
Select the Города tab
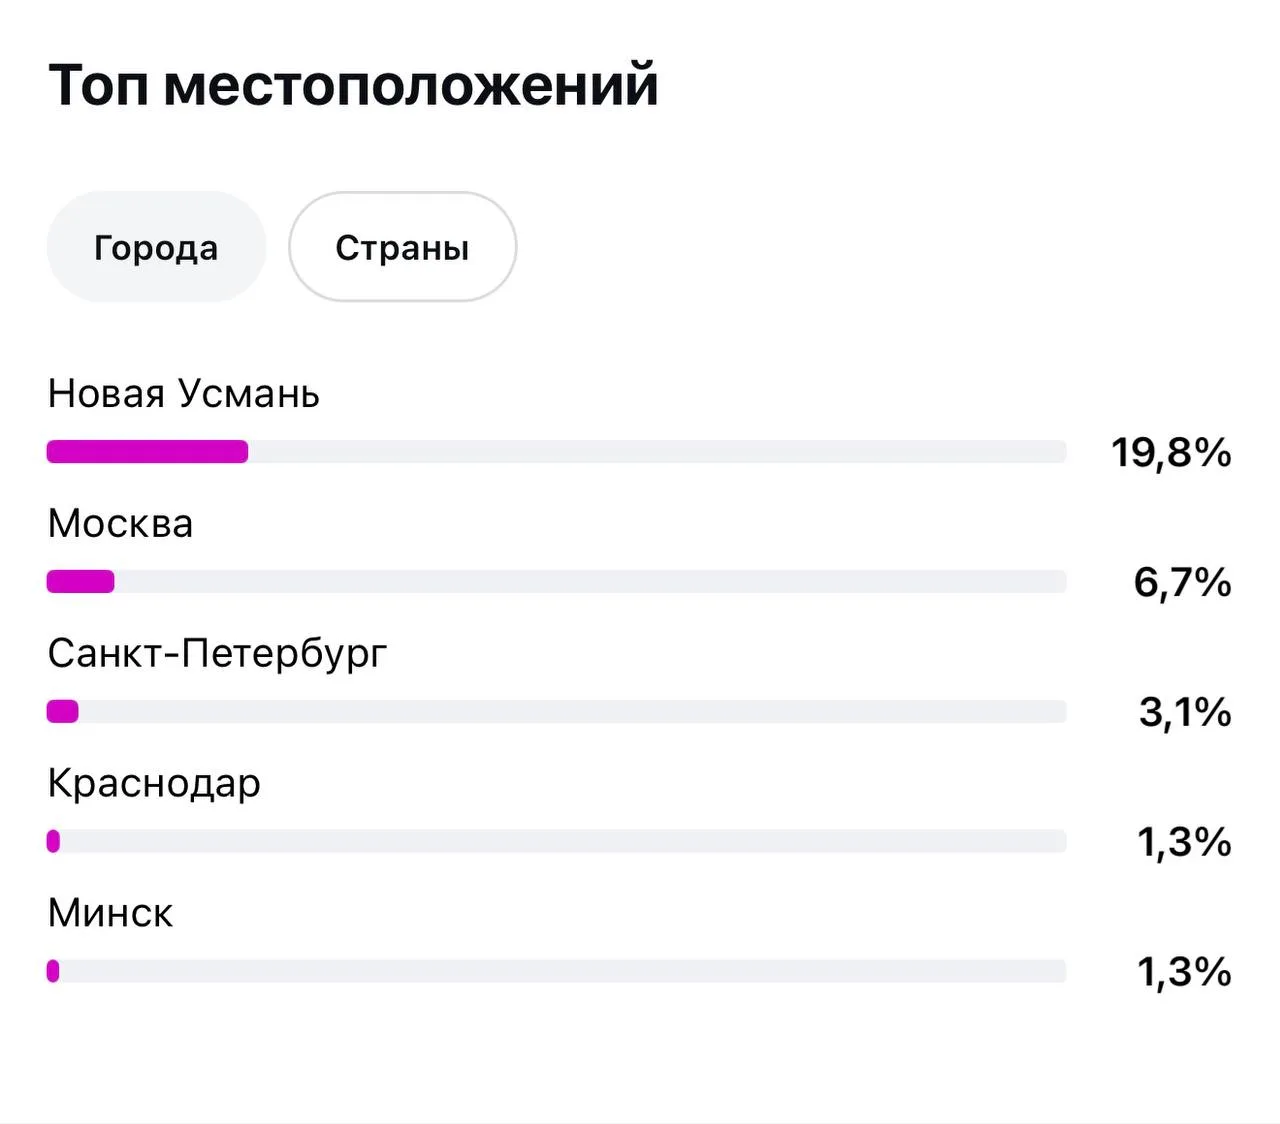point(156,247)
